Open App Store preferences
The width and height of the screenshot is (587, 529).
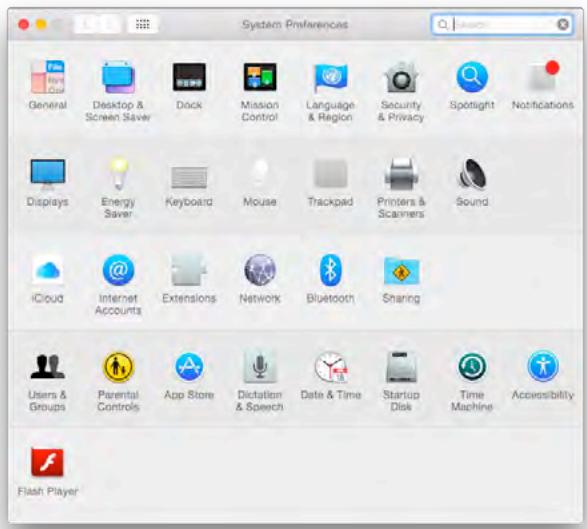(x=189, y=367)
